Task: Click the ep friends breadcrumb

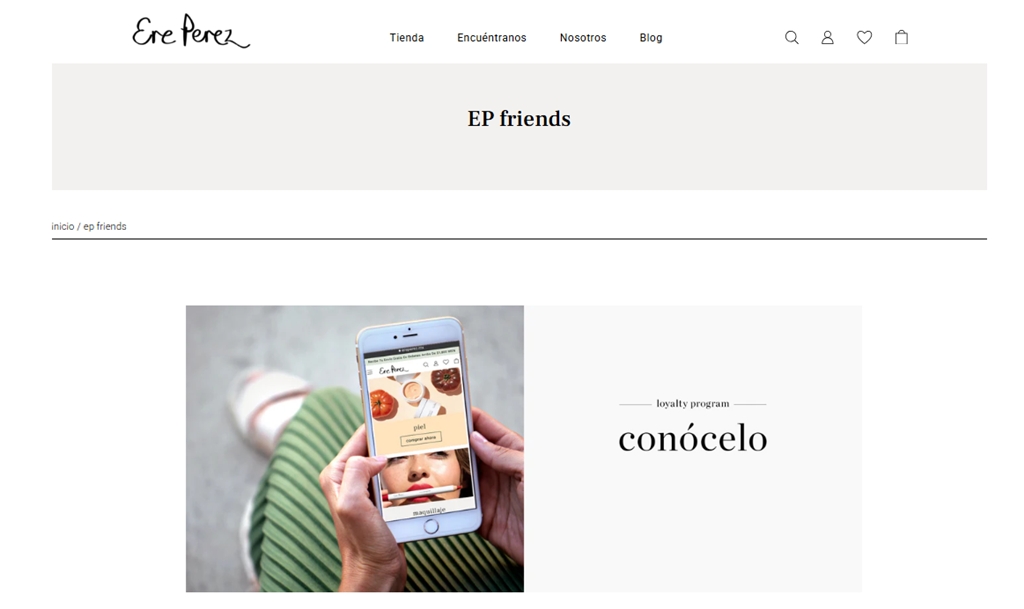Action: pyautogui.click(x=104, y=226)
